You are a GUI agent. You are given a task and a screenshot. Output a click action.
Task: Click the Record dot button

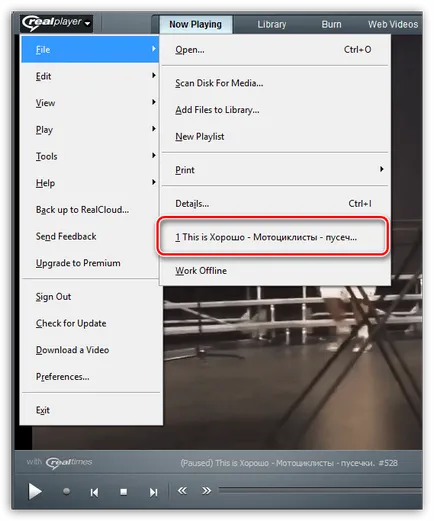66,491
